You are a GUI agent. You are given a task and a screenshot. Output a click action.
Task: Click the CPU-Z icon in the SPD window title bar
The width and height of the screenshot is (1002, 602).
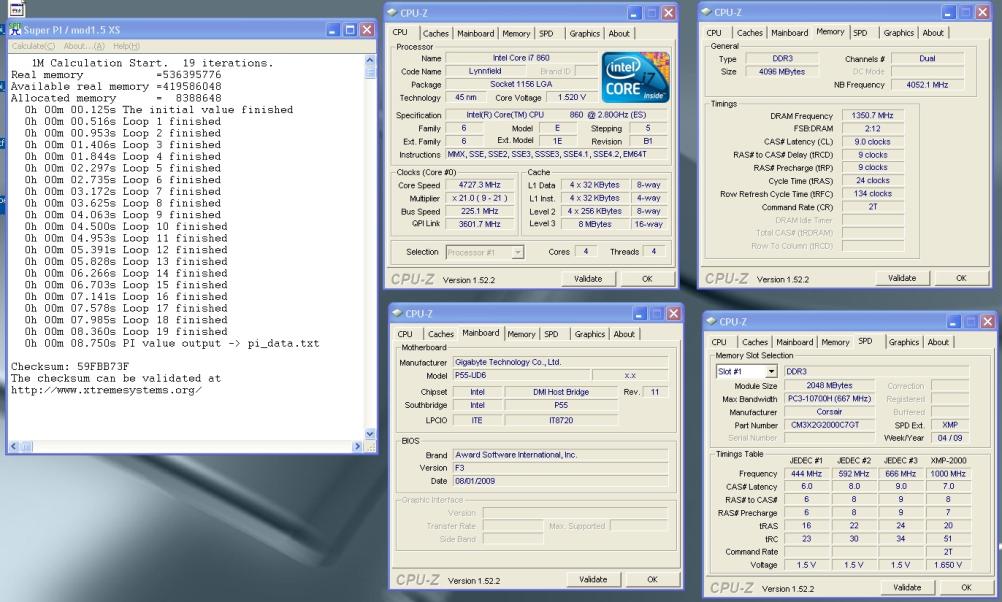711,321
